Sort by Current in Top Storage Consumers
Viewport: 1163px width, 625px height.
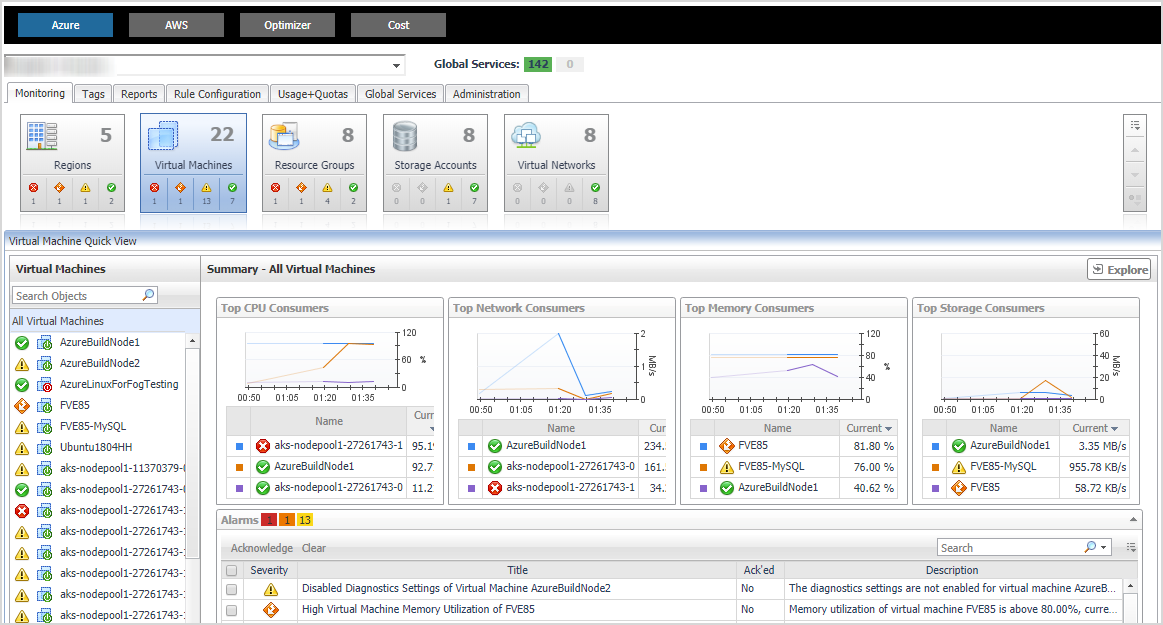(1095, 428)
